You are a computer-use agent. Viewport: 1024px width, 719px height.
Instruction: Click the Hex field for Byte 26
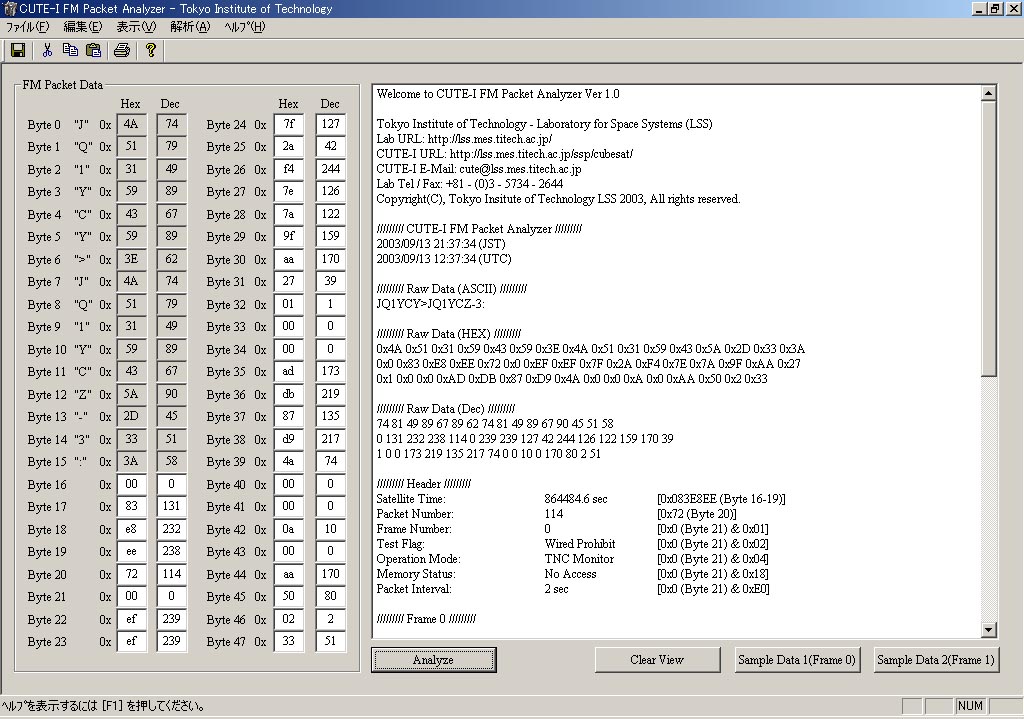(289, 170)
